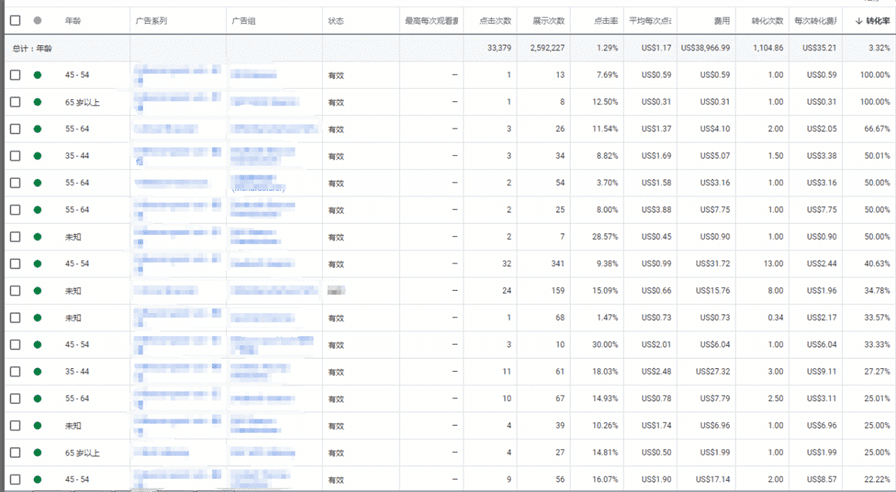Tick the select-all checkbox in the header
The image size is (896, 492).
pyautogui.click(x=15, y=20)
